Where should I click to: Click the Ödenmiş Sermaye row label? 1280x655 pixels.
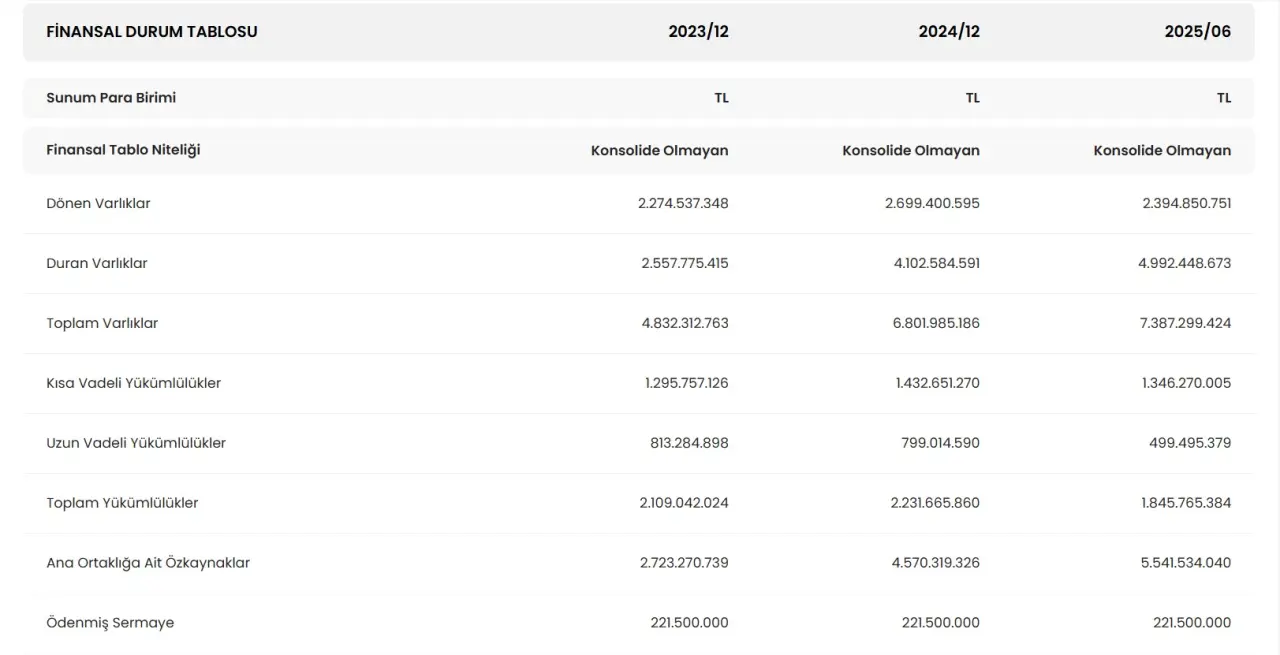[110, 623]
